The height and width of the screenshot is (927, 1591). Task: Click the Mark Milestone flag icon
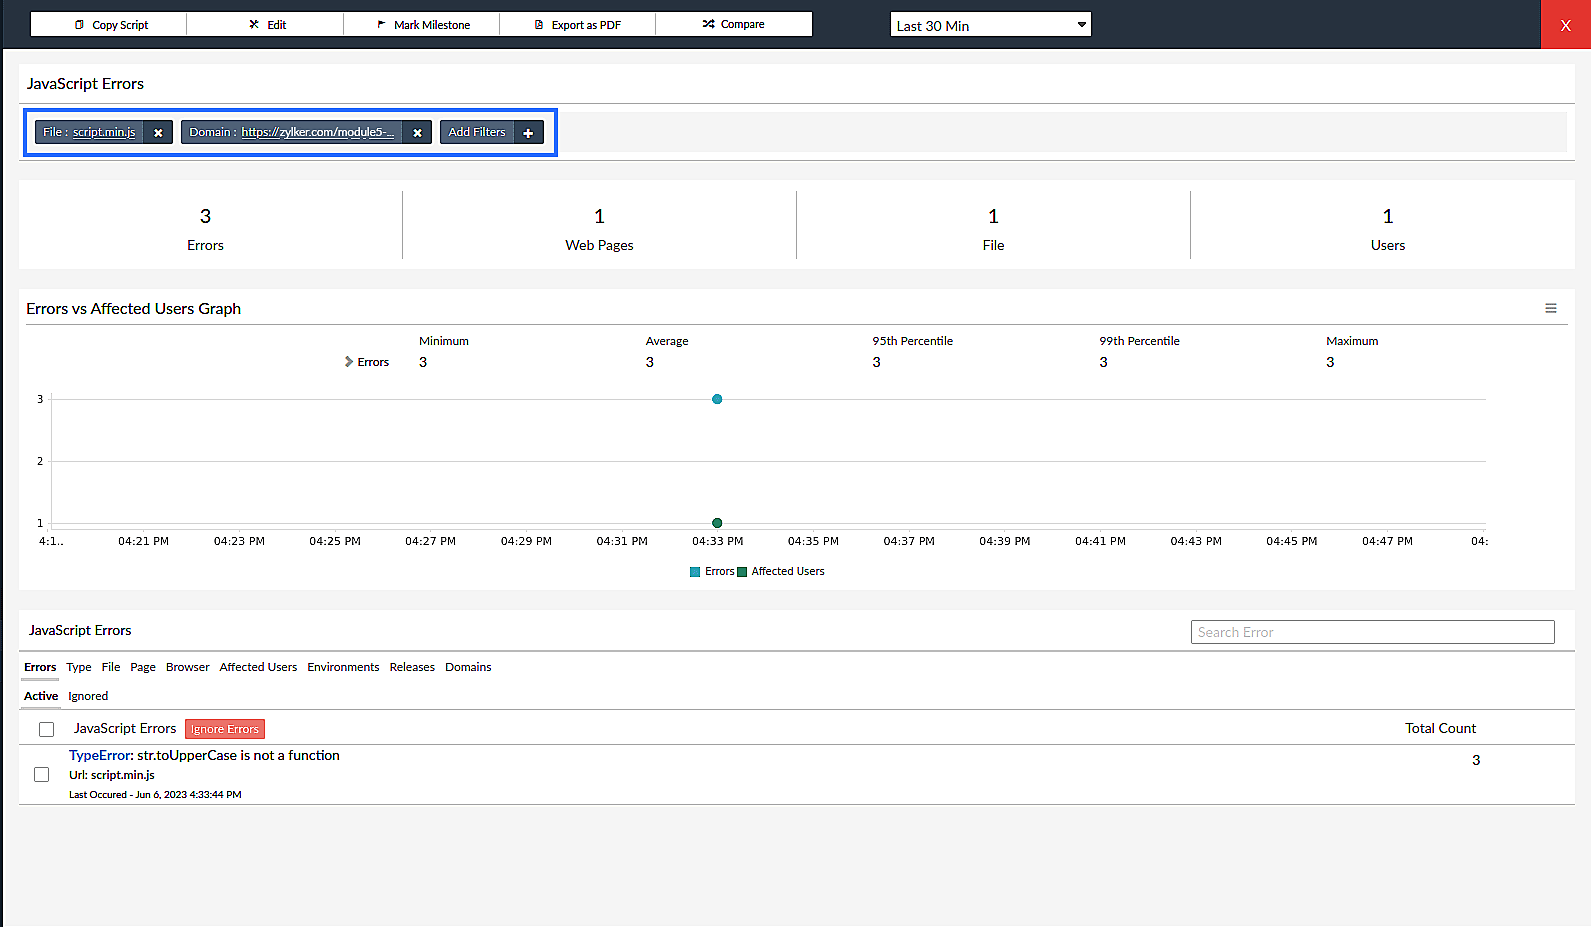pyautogui.click(x=381, y=25)
